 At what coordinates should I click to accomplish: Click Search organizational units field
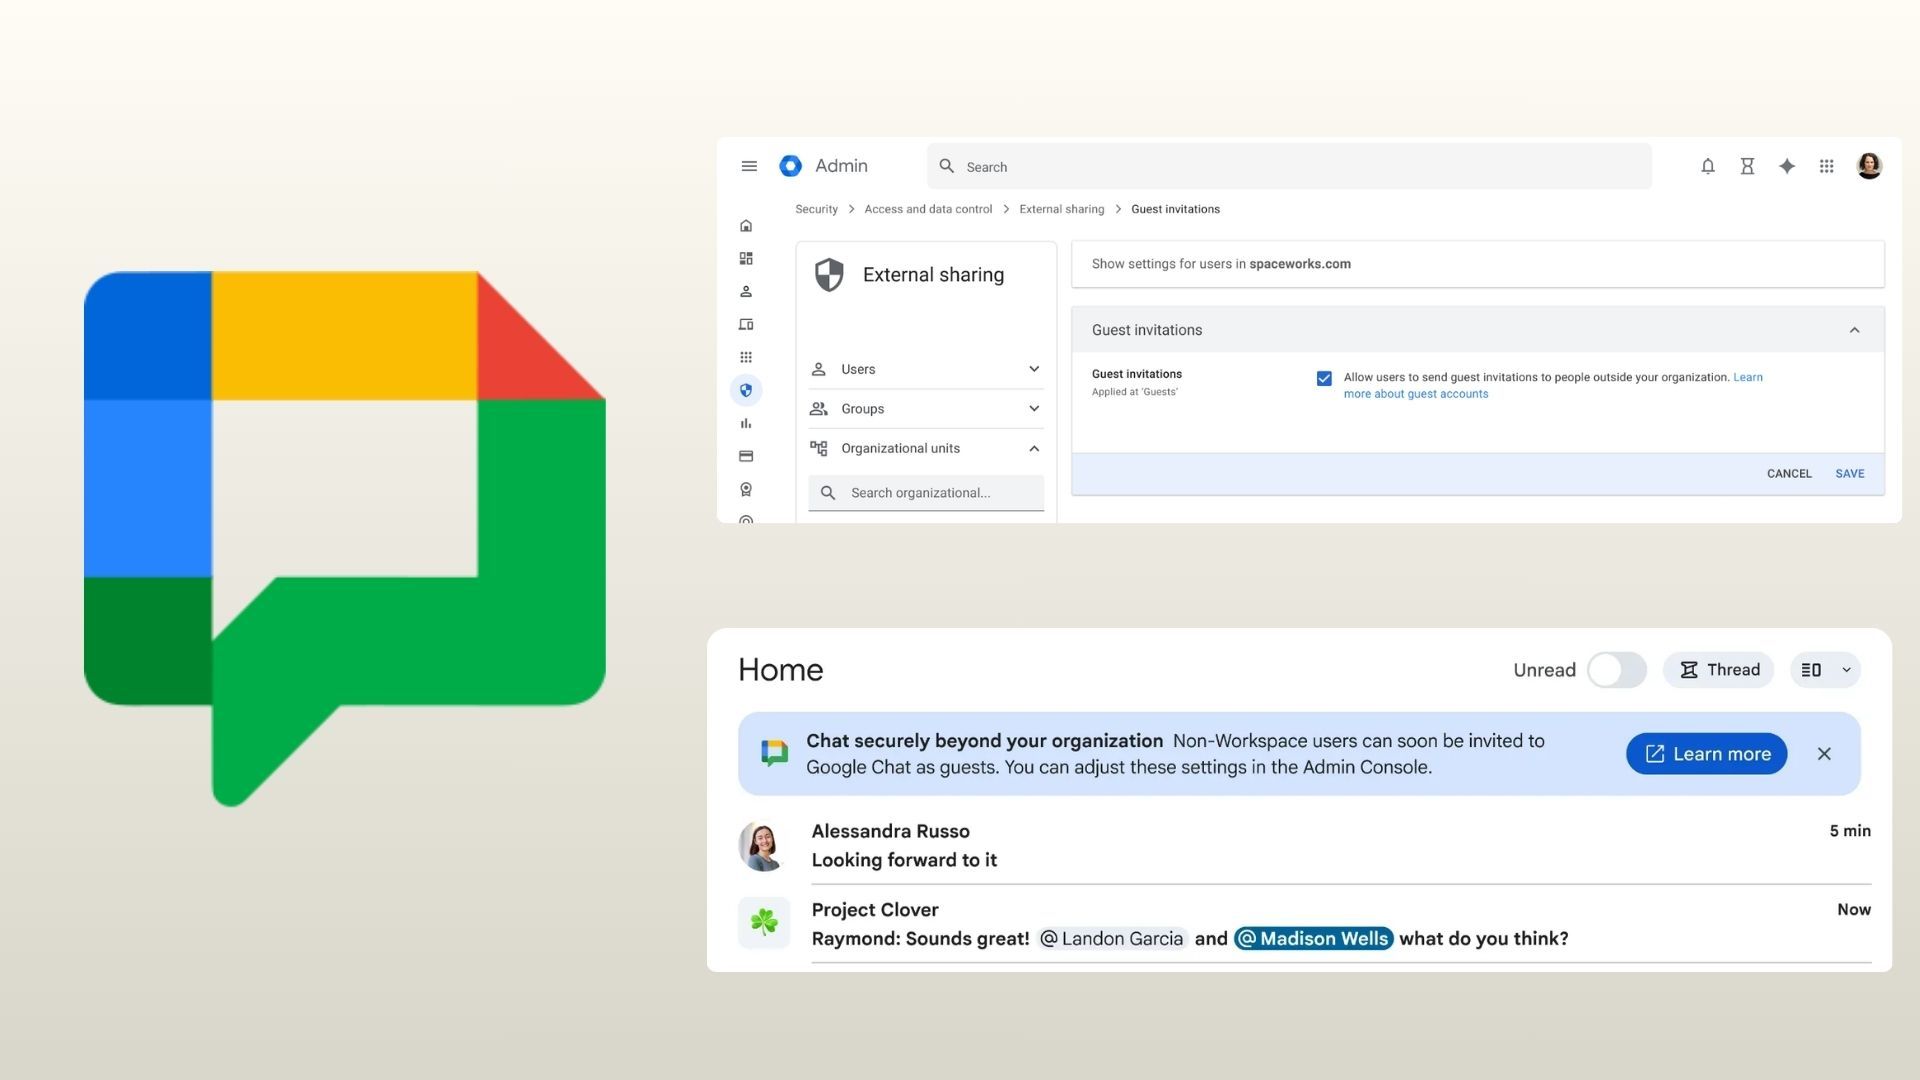tap(926, 493)
